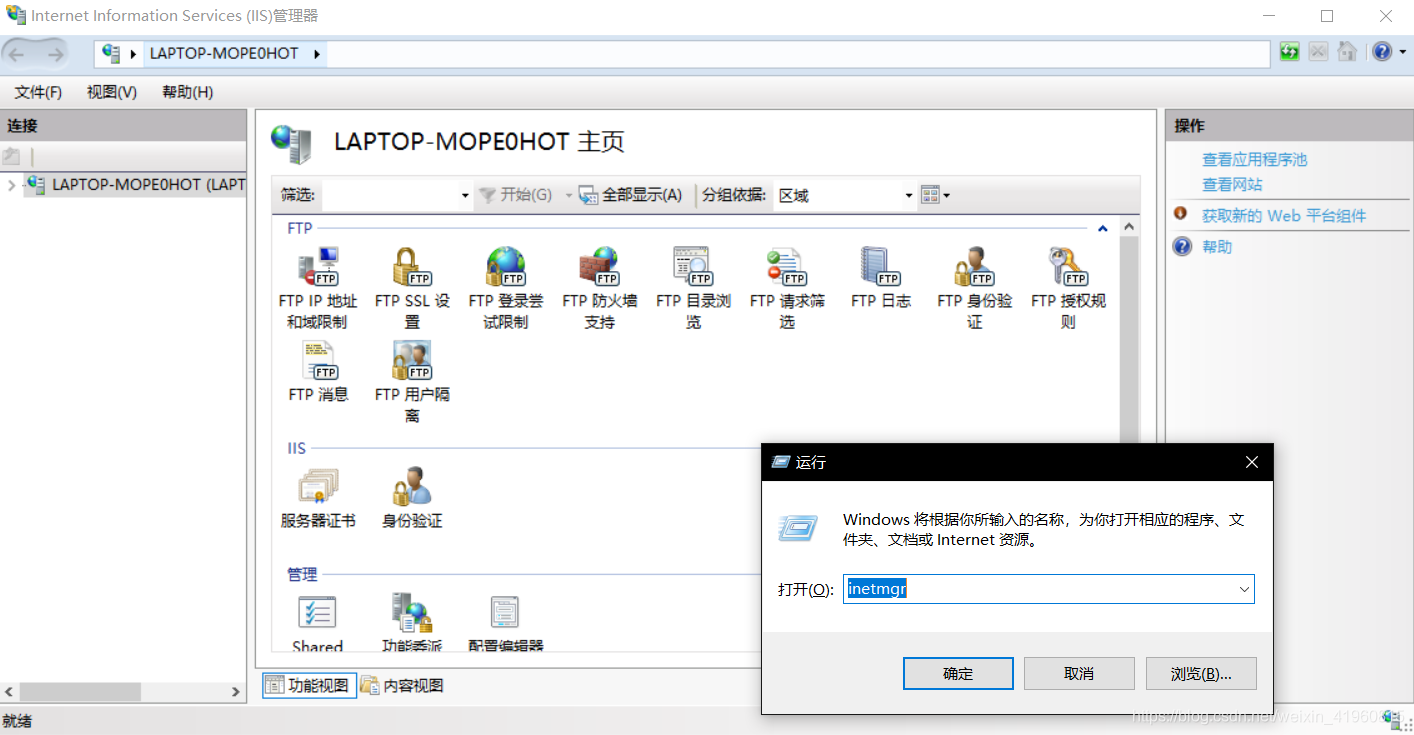Image resolution: width=1414 pixels, height=735 pixels.
Task: Click LAPTOP-MOPE0HOT in the address bar
Action: (x=224, y=53)
